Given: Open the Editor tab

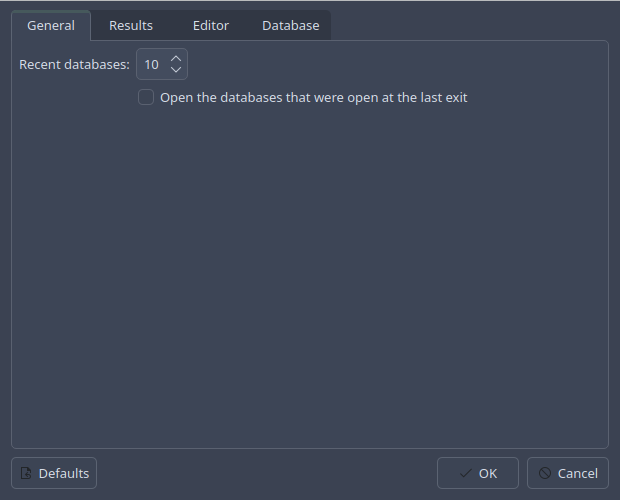Looking at the screenshot, I should coord(211,26).
